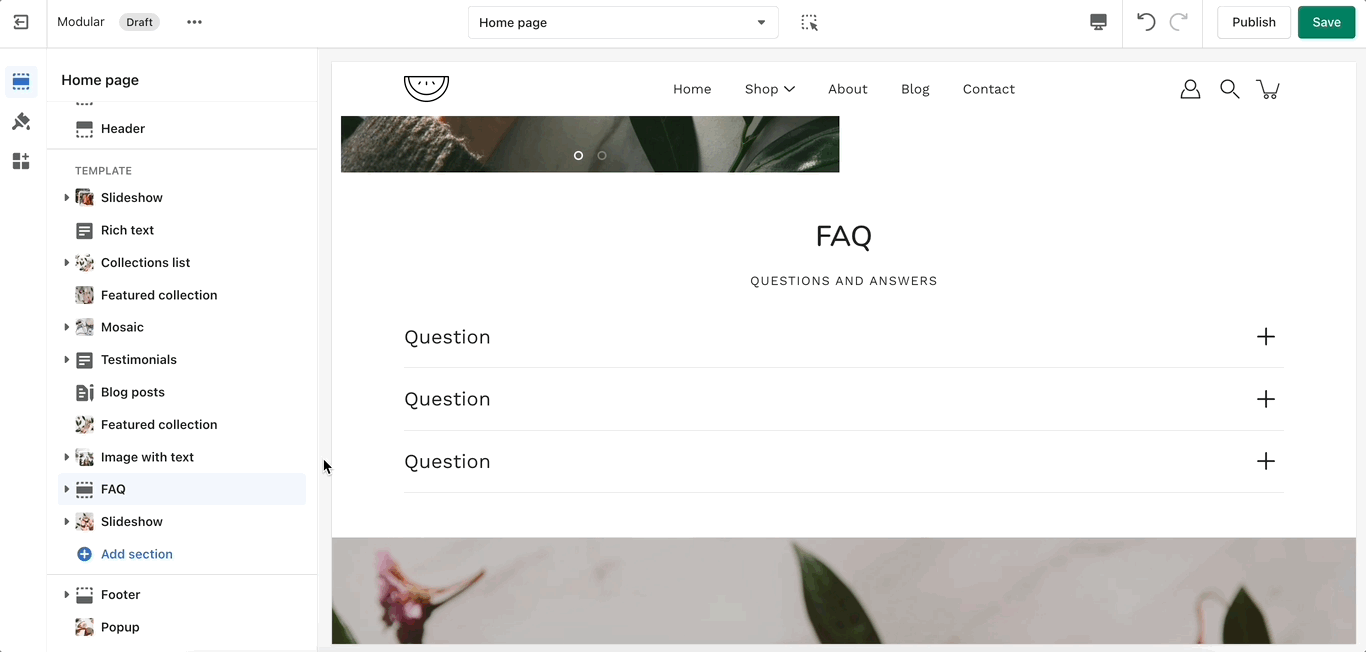Open the account icon in store header
Viewport: 1366px width, 652px height.
click(1190, 89)
